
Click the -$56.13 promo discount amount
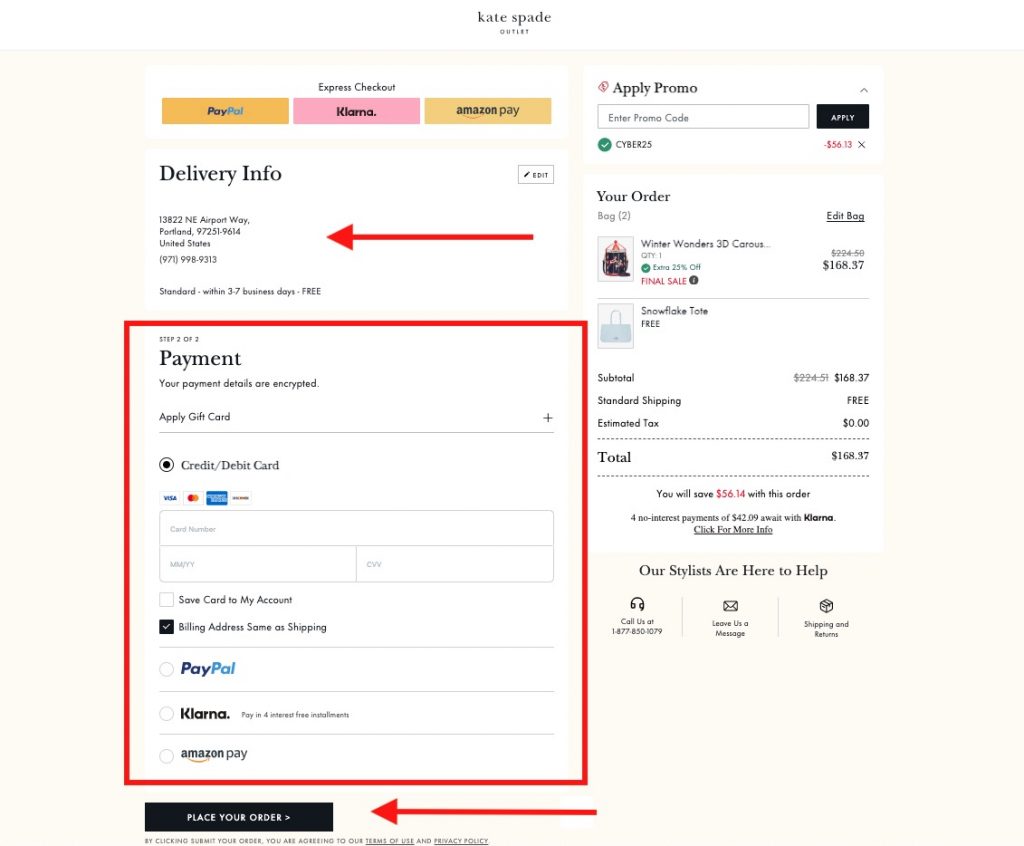(x=838, y=144)
